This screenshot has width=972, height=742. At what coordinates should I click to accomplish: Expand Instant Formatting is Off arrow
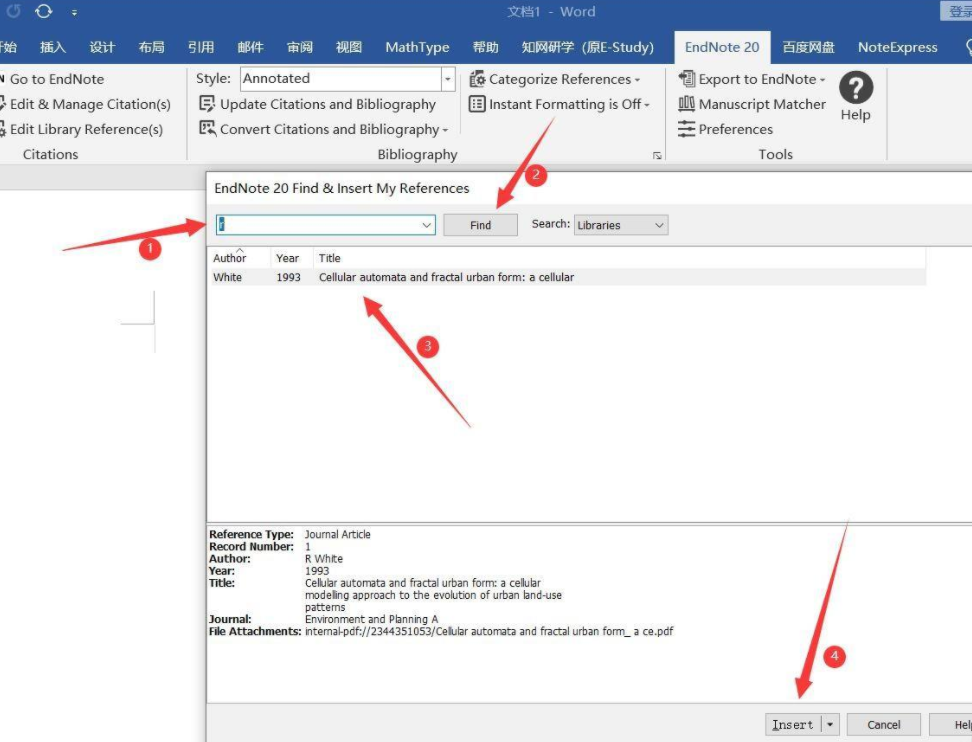pos(647,105)
